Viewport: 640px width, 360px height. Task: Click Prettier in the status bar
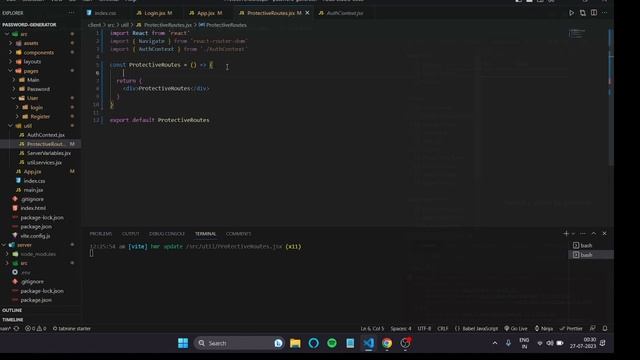tap(571, 328)
